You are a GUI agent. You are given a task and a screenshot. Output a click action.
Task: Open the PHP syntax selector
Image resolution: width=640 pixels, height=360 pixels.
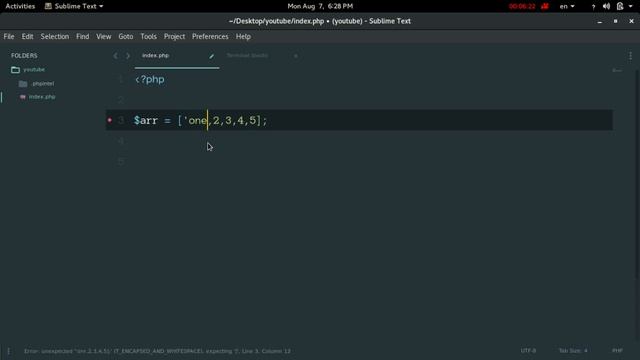pyautogui.click(x=617, y=351)
